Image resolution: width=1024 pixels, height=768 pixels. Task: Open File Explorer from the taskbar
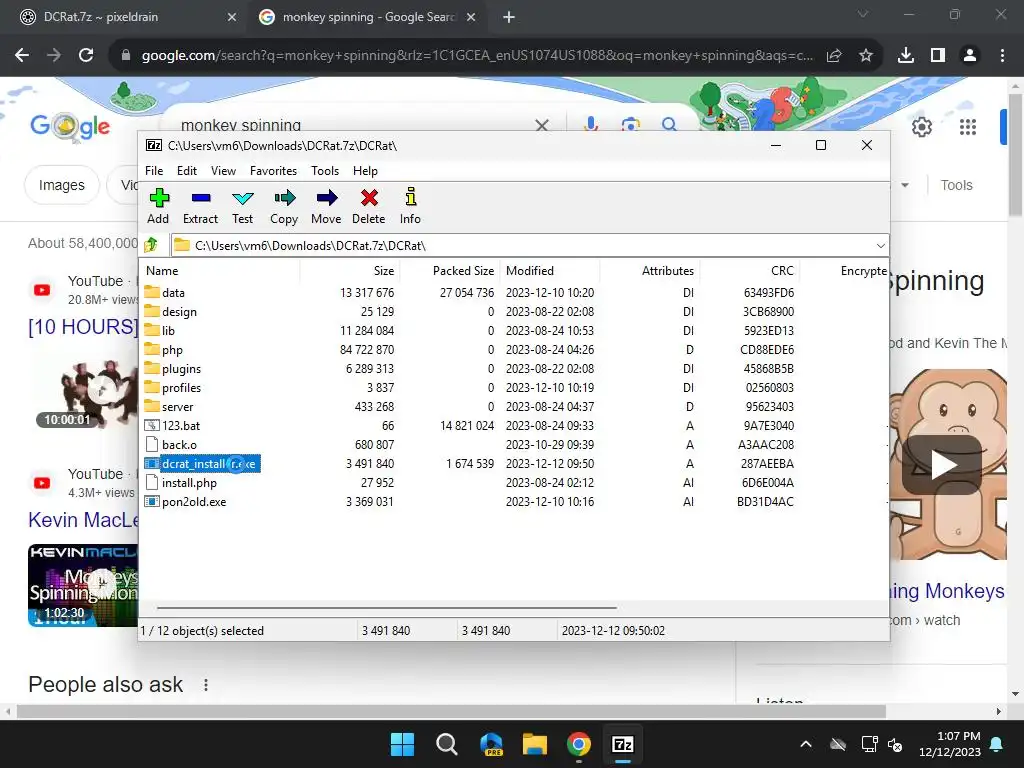(x=534, y=744)
